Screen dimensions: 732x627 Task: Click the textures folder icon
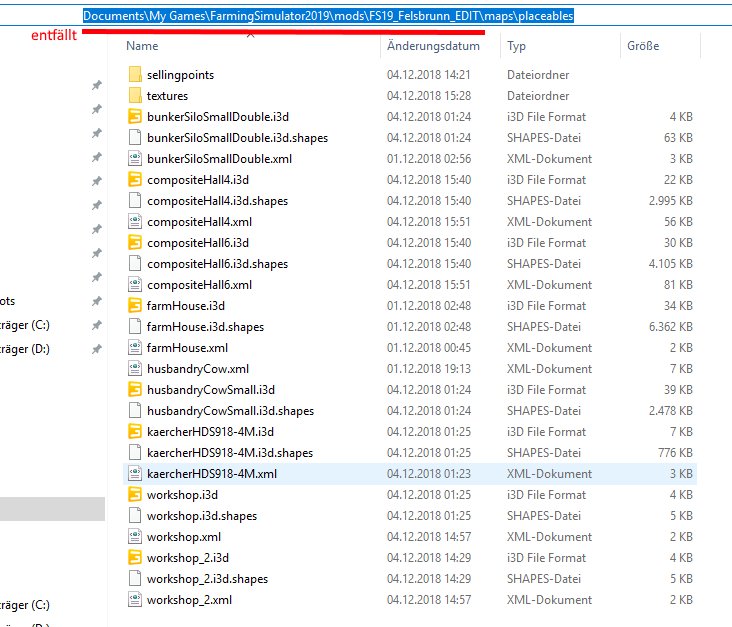point(135,96)
